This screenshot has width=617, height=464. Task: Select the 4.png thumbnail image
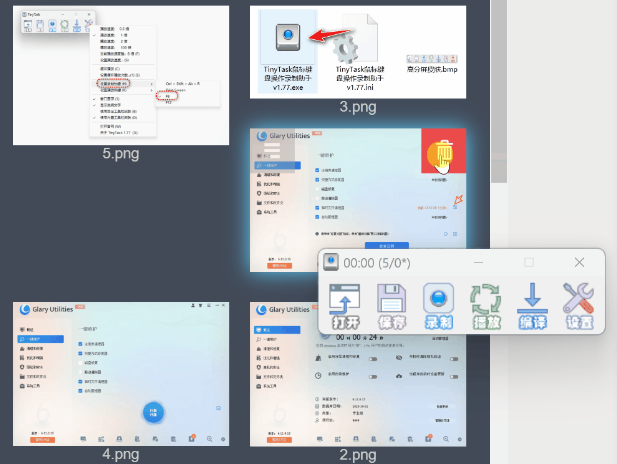click(118, 373)
